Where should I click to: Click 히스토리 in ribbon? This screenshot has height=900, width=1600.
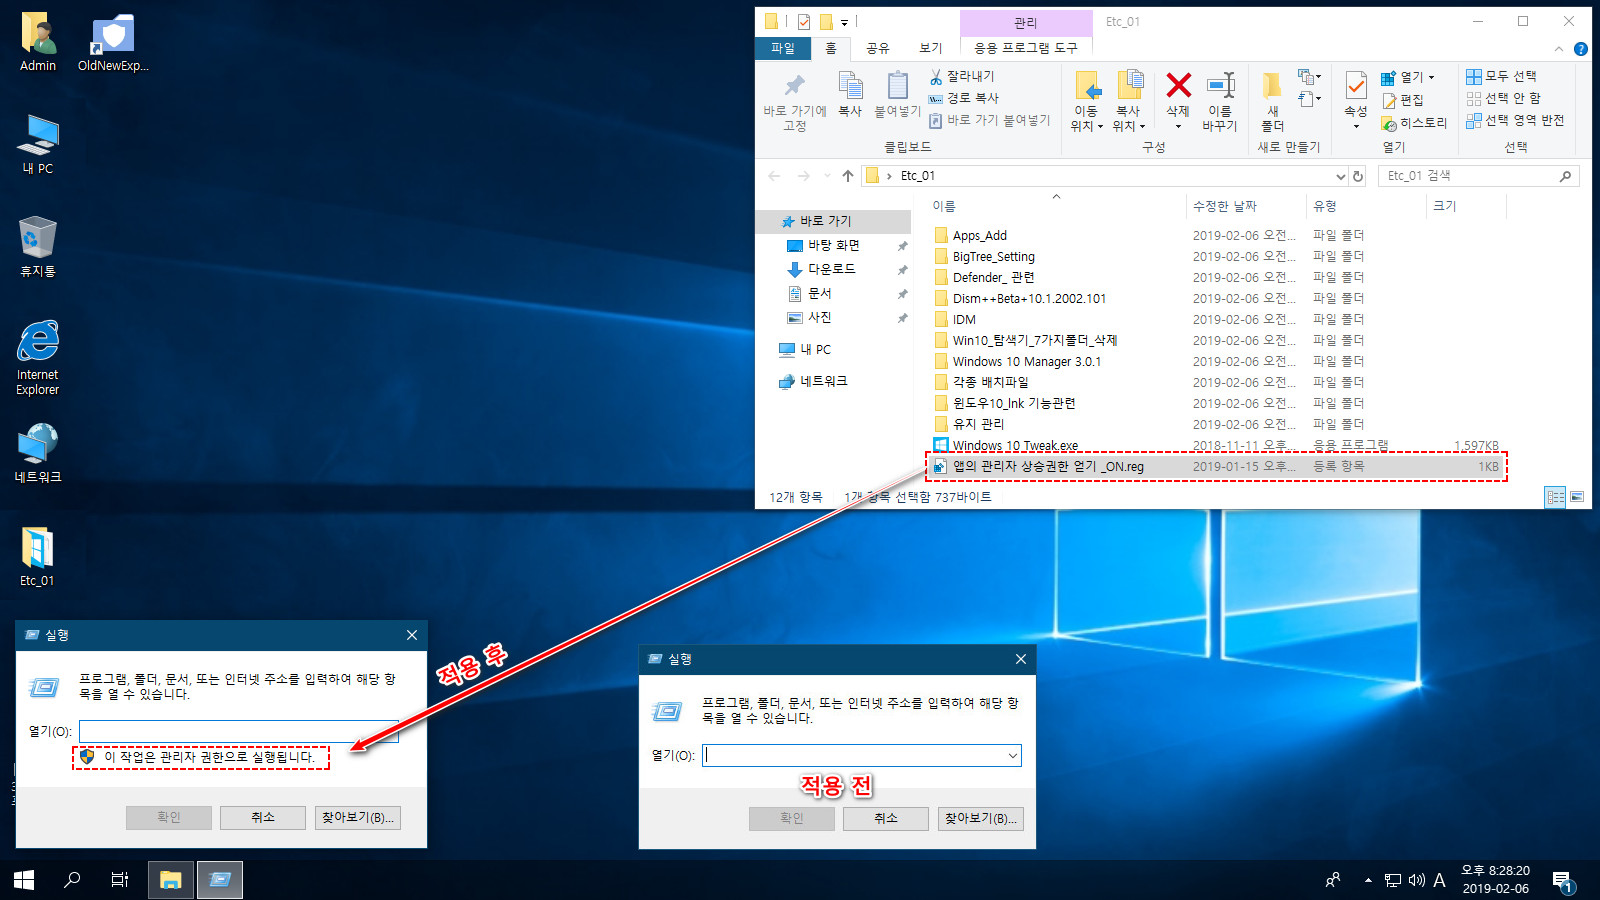click(x=1414, y=123)
